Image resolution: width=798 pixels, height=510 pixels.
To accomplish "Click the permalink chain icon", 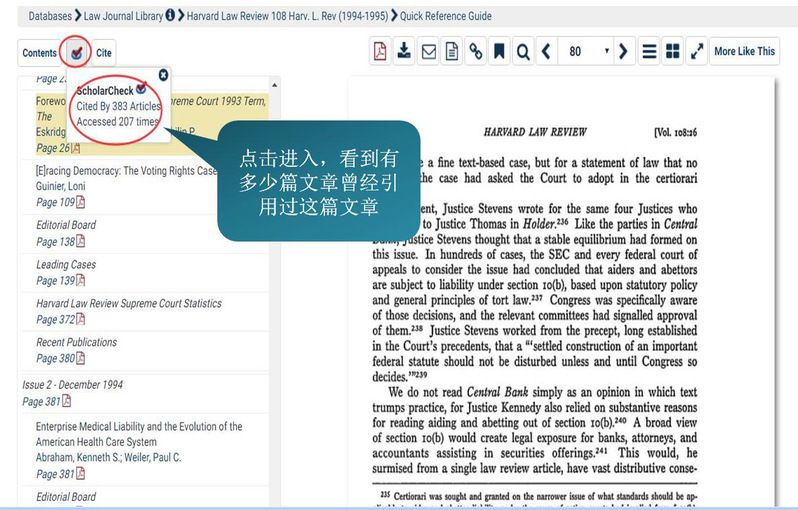I will coord(476,52).
